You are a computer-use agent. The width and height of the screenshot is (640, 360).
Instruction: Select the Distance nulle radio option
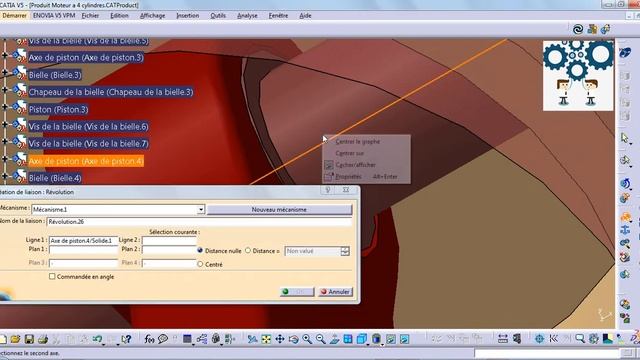click(200, 250)
